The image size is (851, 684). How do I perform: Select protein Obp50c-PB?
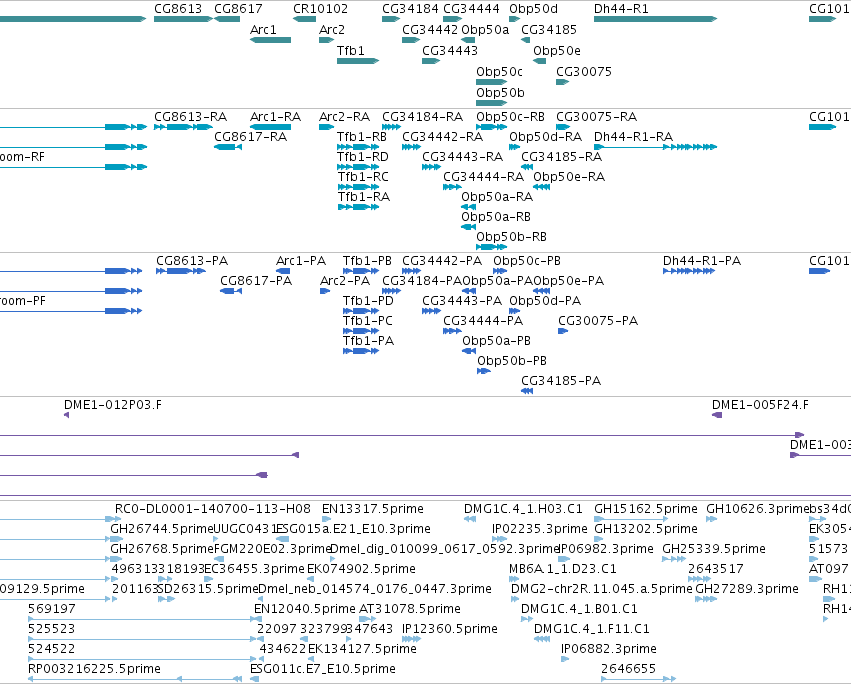(x=526, y=261)
